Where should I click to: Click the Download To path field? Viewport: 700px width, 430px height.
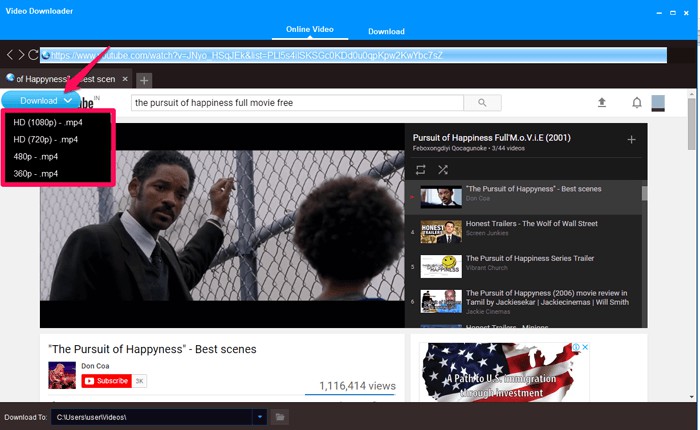tap(152, 417)
